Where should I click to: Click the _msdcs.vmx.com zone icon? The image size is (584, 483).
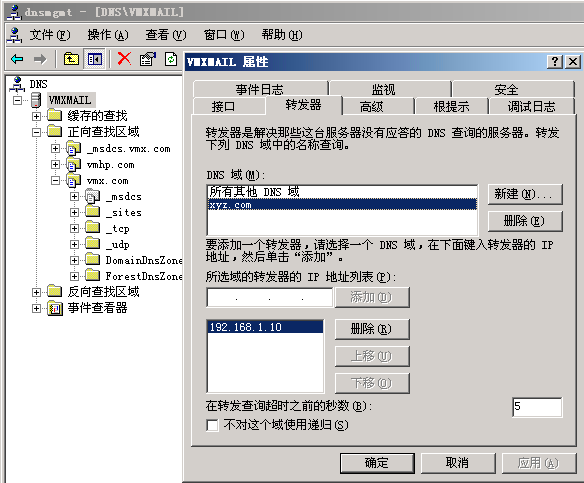73,149
